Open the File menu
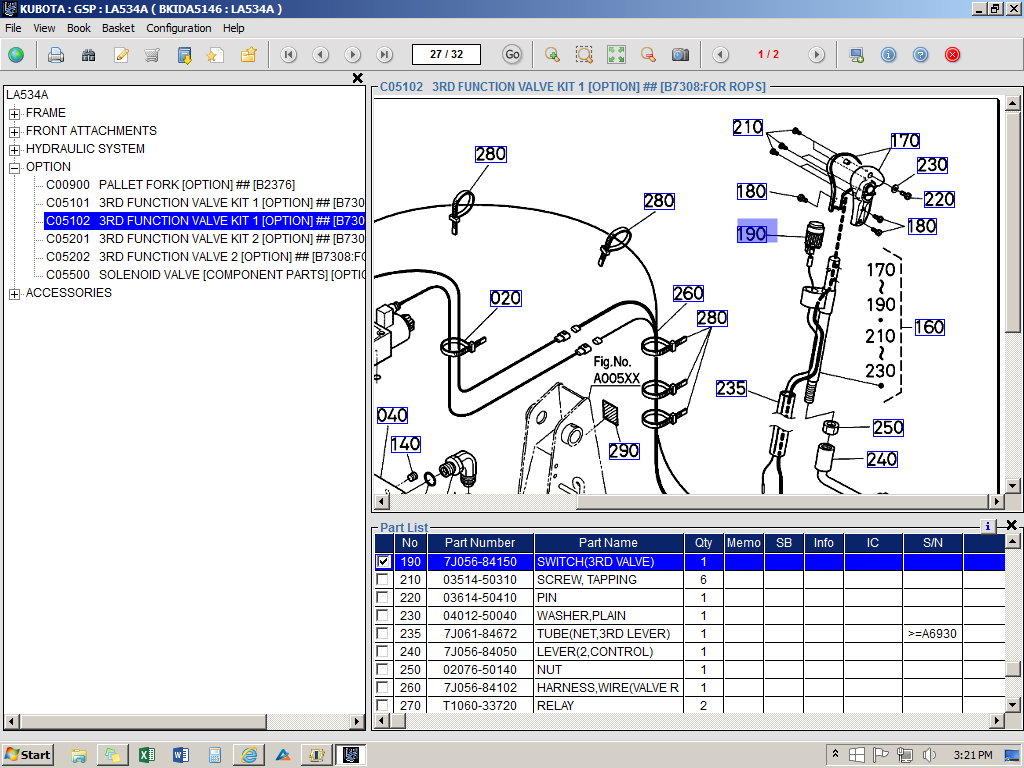The height and width of the screenshot is (768, 1024). tap(13, 28)
